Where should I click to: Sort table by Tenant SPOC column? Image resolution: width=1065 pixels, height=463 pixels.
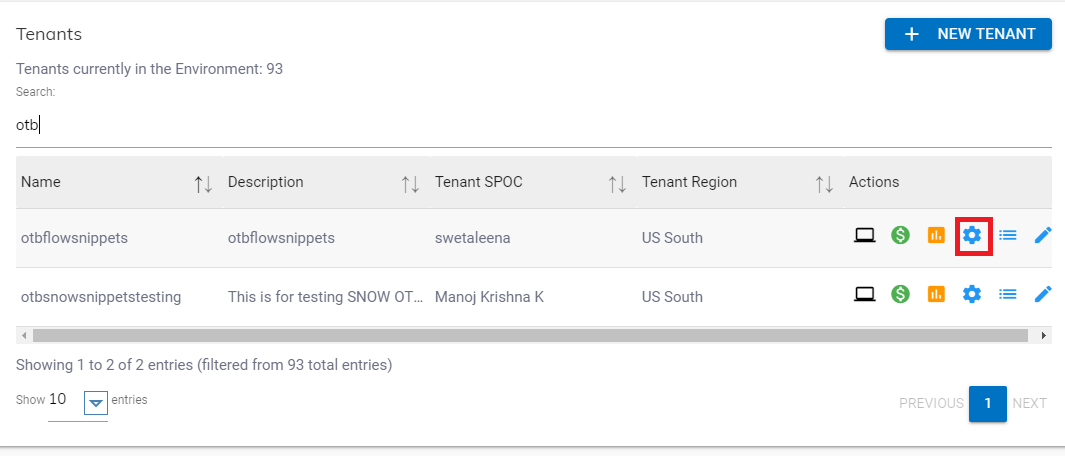pyautogui.click(x=617, y=183)
